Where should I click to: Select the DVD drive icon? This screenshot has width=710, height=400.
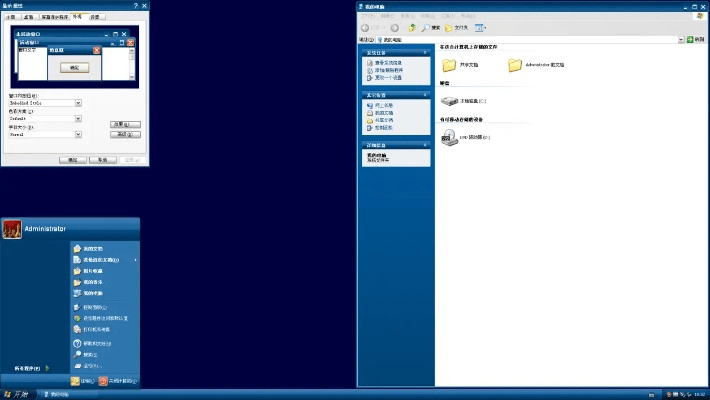pyautogui.click(x=449, y=137)
